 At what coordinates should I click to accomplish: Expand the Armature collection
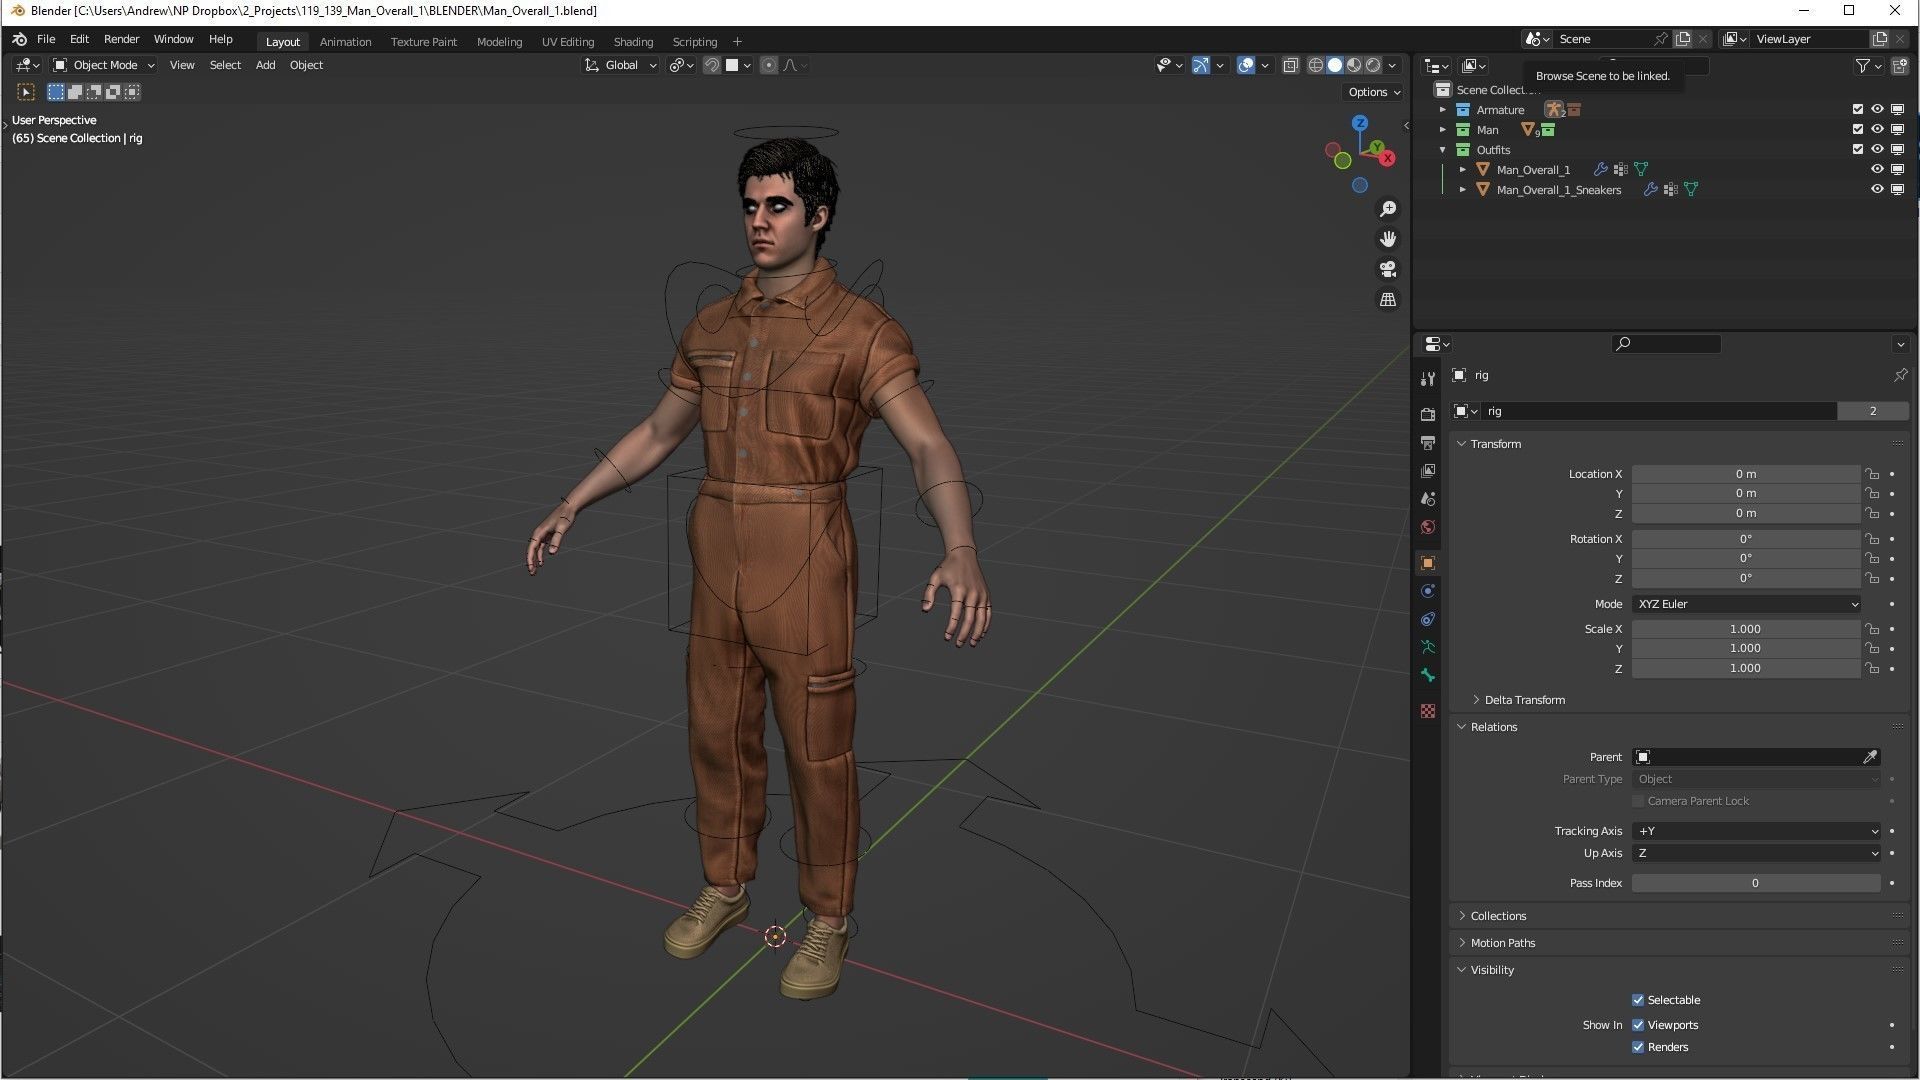point(1443,110)
